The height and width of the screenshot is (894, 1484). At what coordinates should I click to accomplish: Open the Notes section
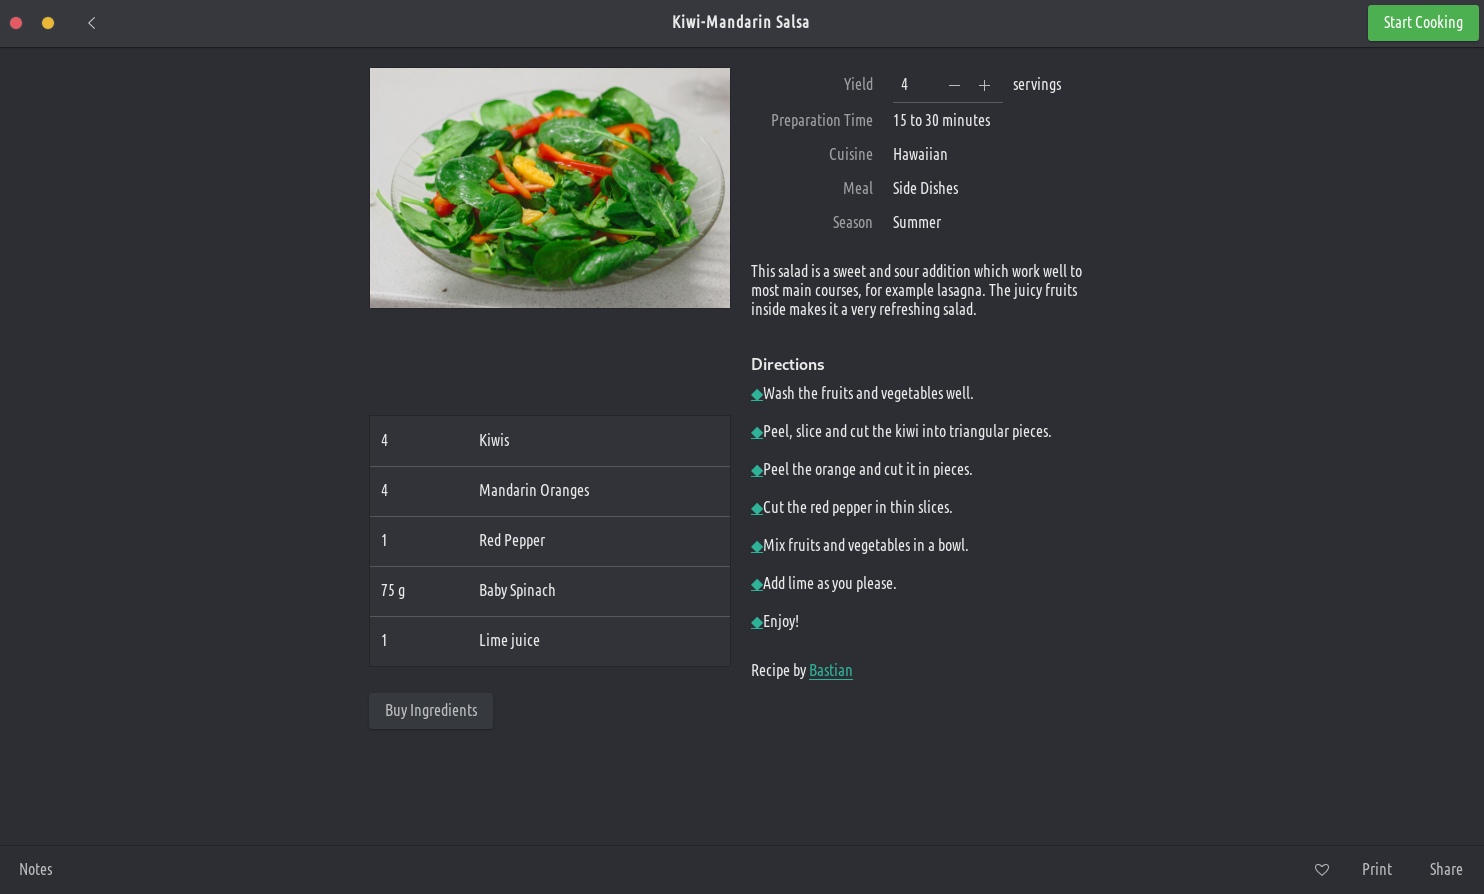tap(36, 870)
